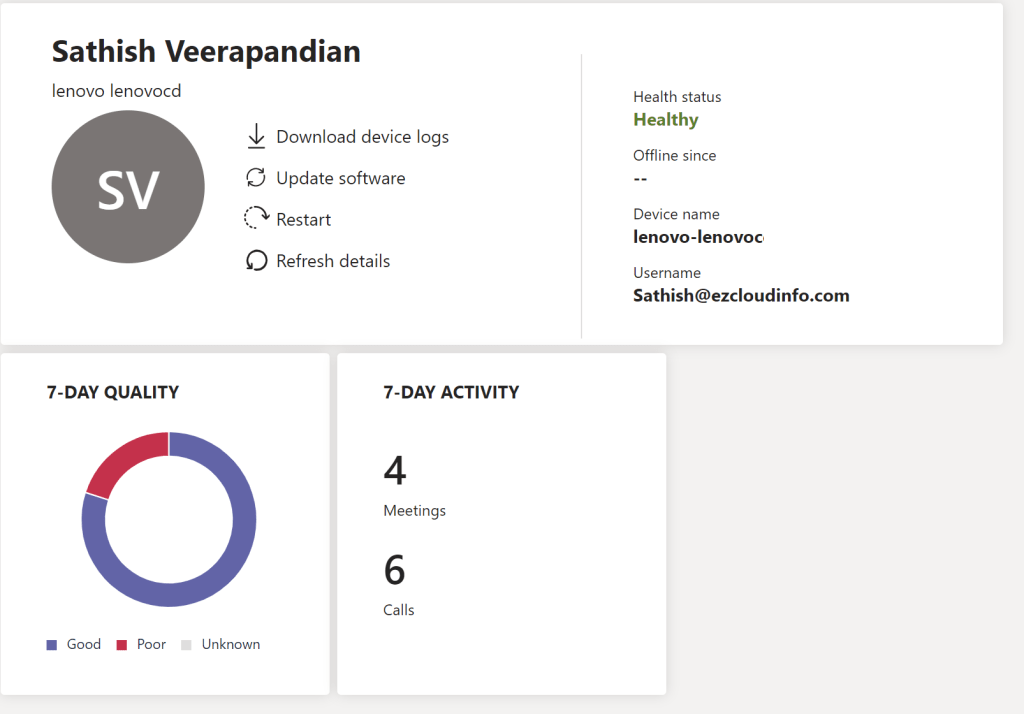
Task: Click the Sathish@ezcloudinfo.com username
Action: [x=741, y=296]
